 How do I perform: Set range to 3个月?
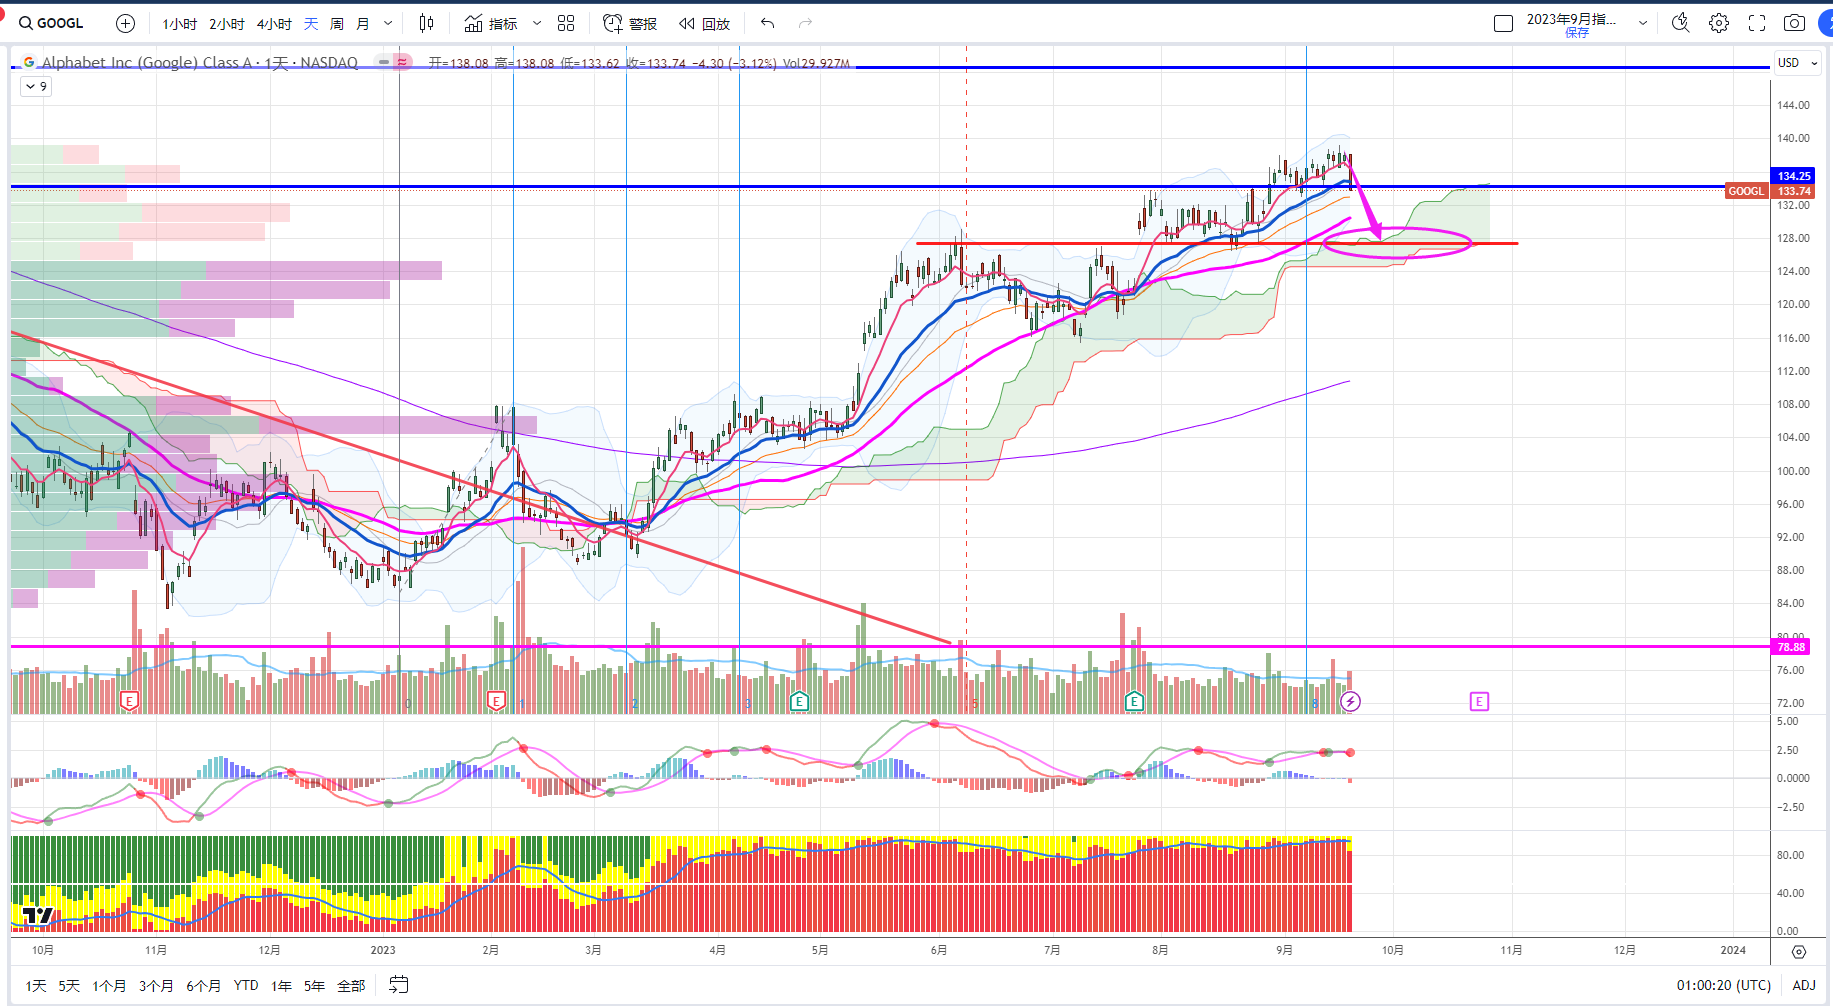(x=156, y=985)
